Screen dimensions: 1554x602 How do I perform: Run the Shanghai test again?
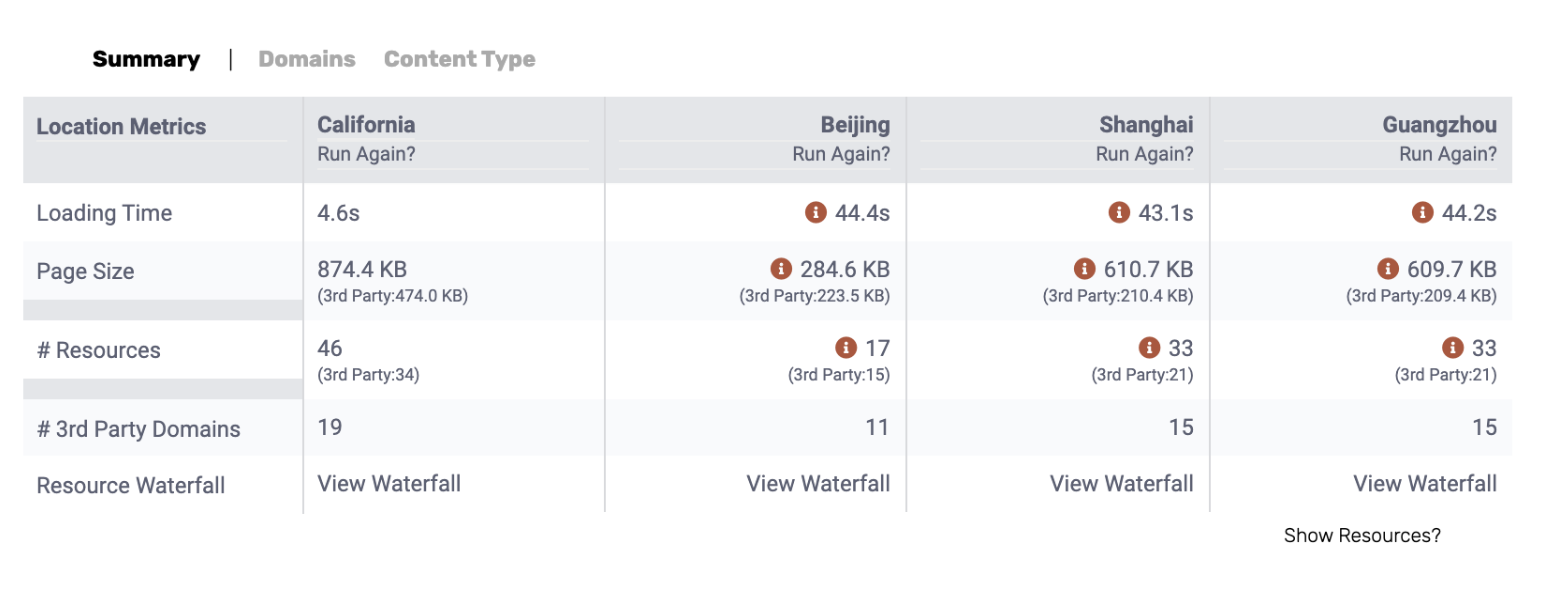(1145, 154)
